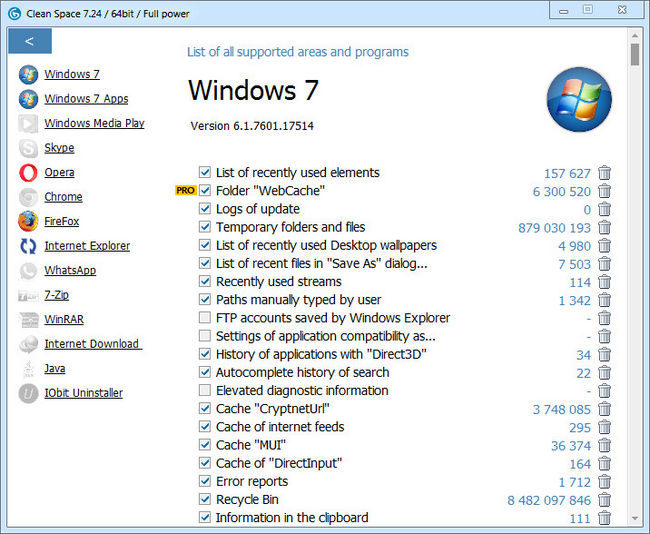Open Windows 7 Apps in sidebar
This screenshot has height=534, width=650.
point(86,99)
